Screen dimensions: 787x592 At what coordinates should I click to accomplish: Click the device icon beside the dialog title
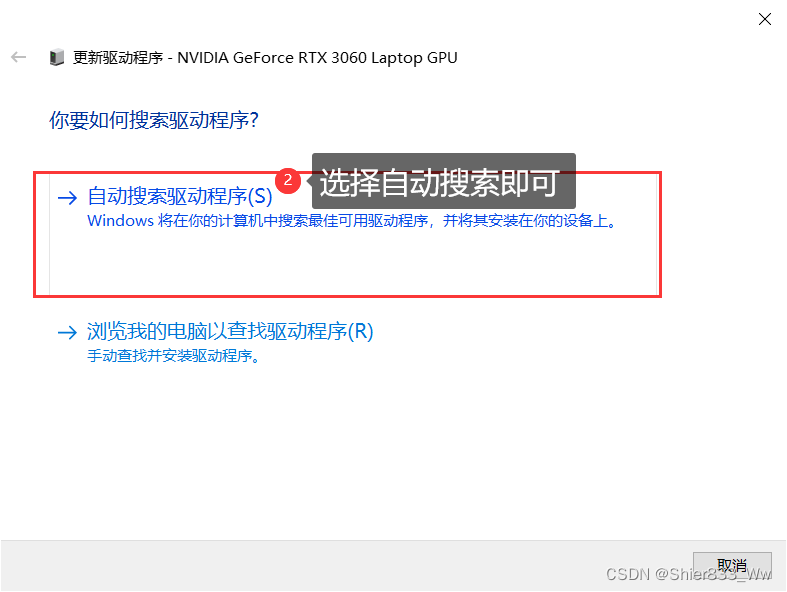tap(57, 57)
